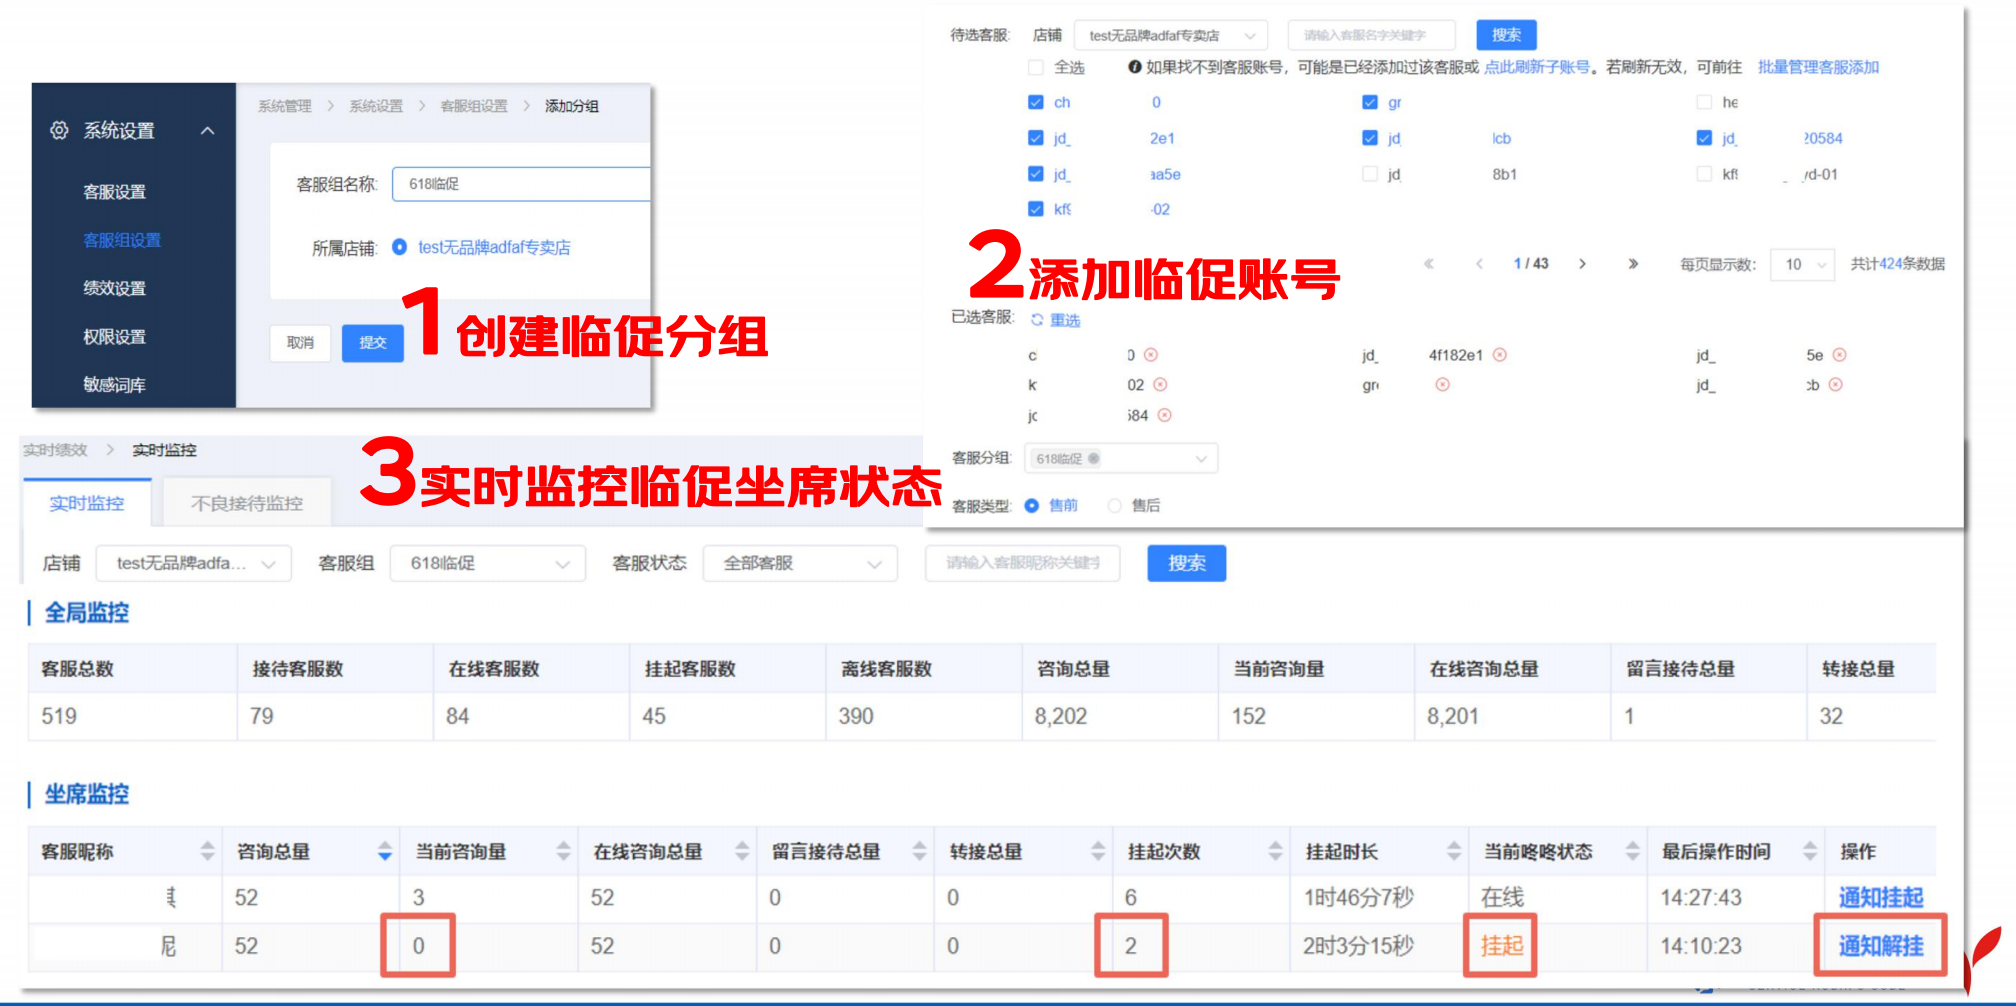Open the 批量管理客服添加 link
Viewport: 2016px width, 1006px height.
[1819, 67]
